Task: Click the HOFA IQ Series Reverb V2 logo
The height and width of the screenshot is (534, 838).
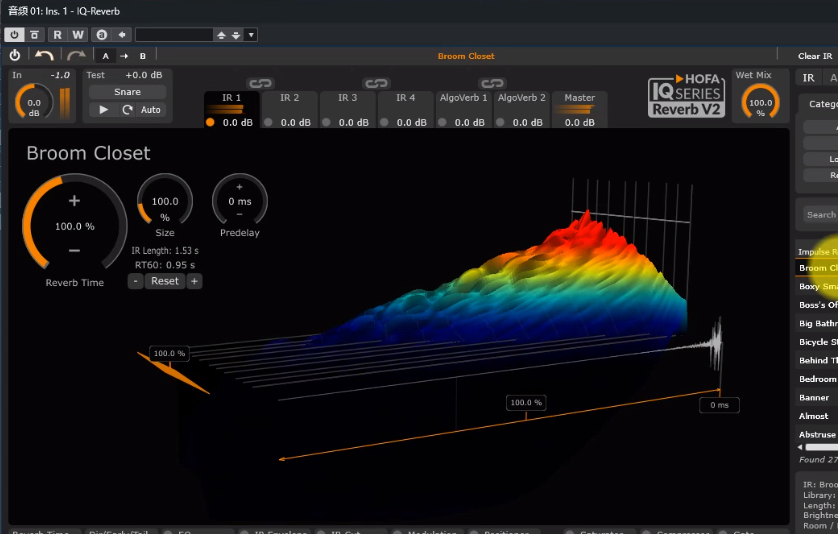Action: pos(687,95)
